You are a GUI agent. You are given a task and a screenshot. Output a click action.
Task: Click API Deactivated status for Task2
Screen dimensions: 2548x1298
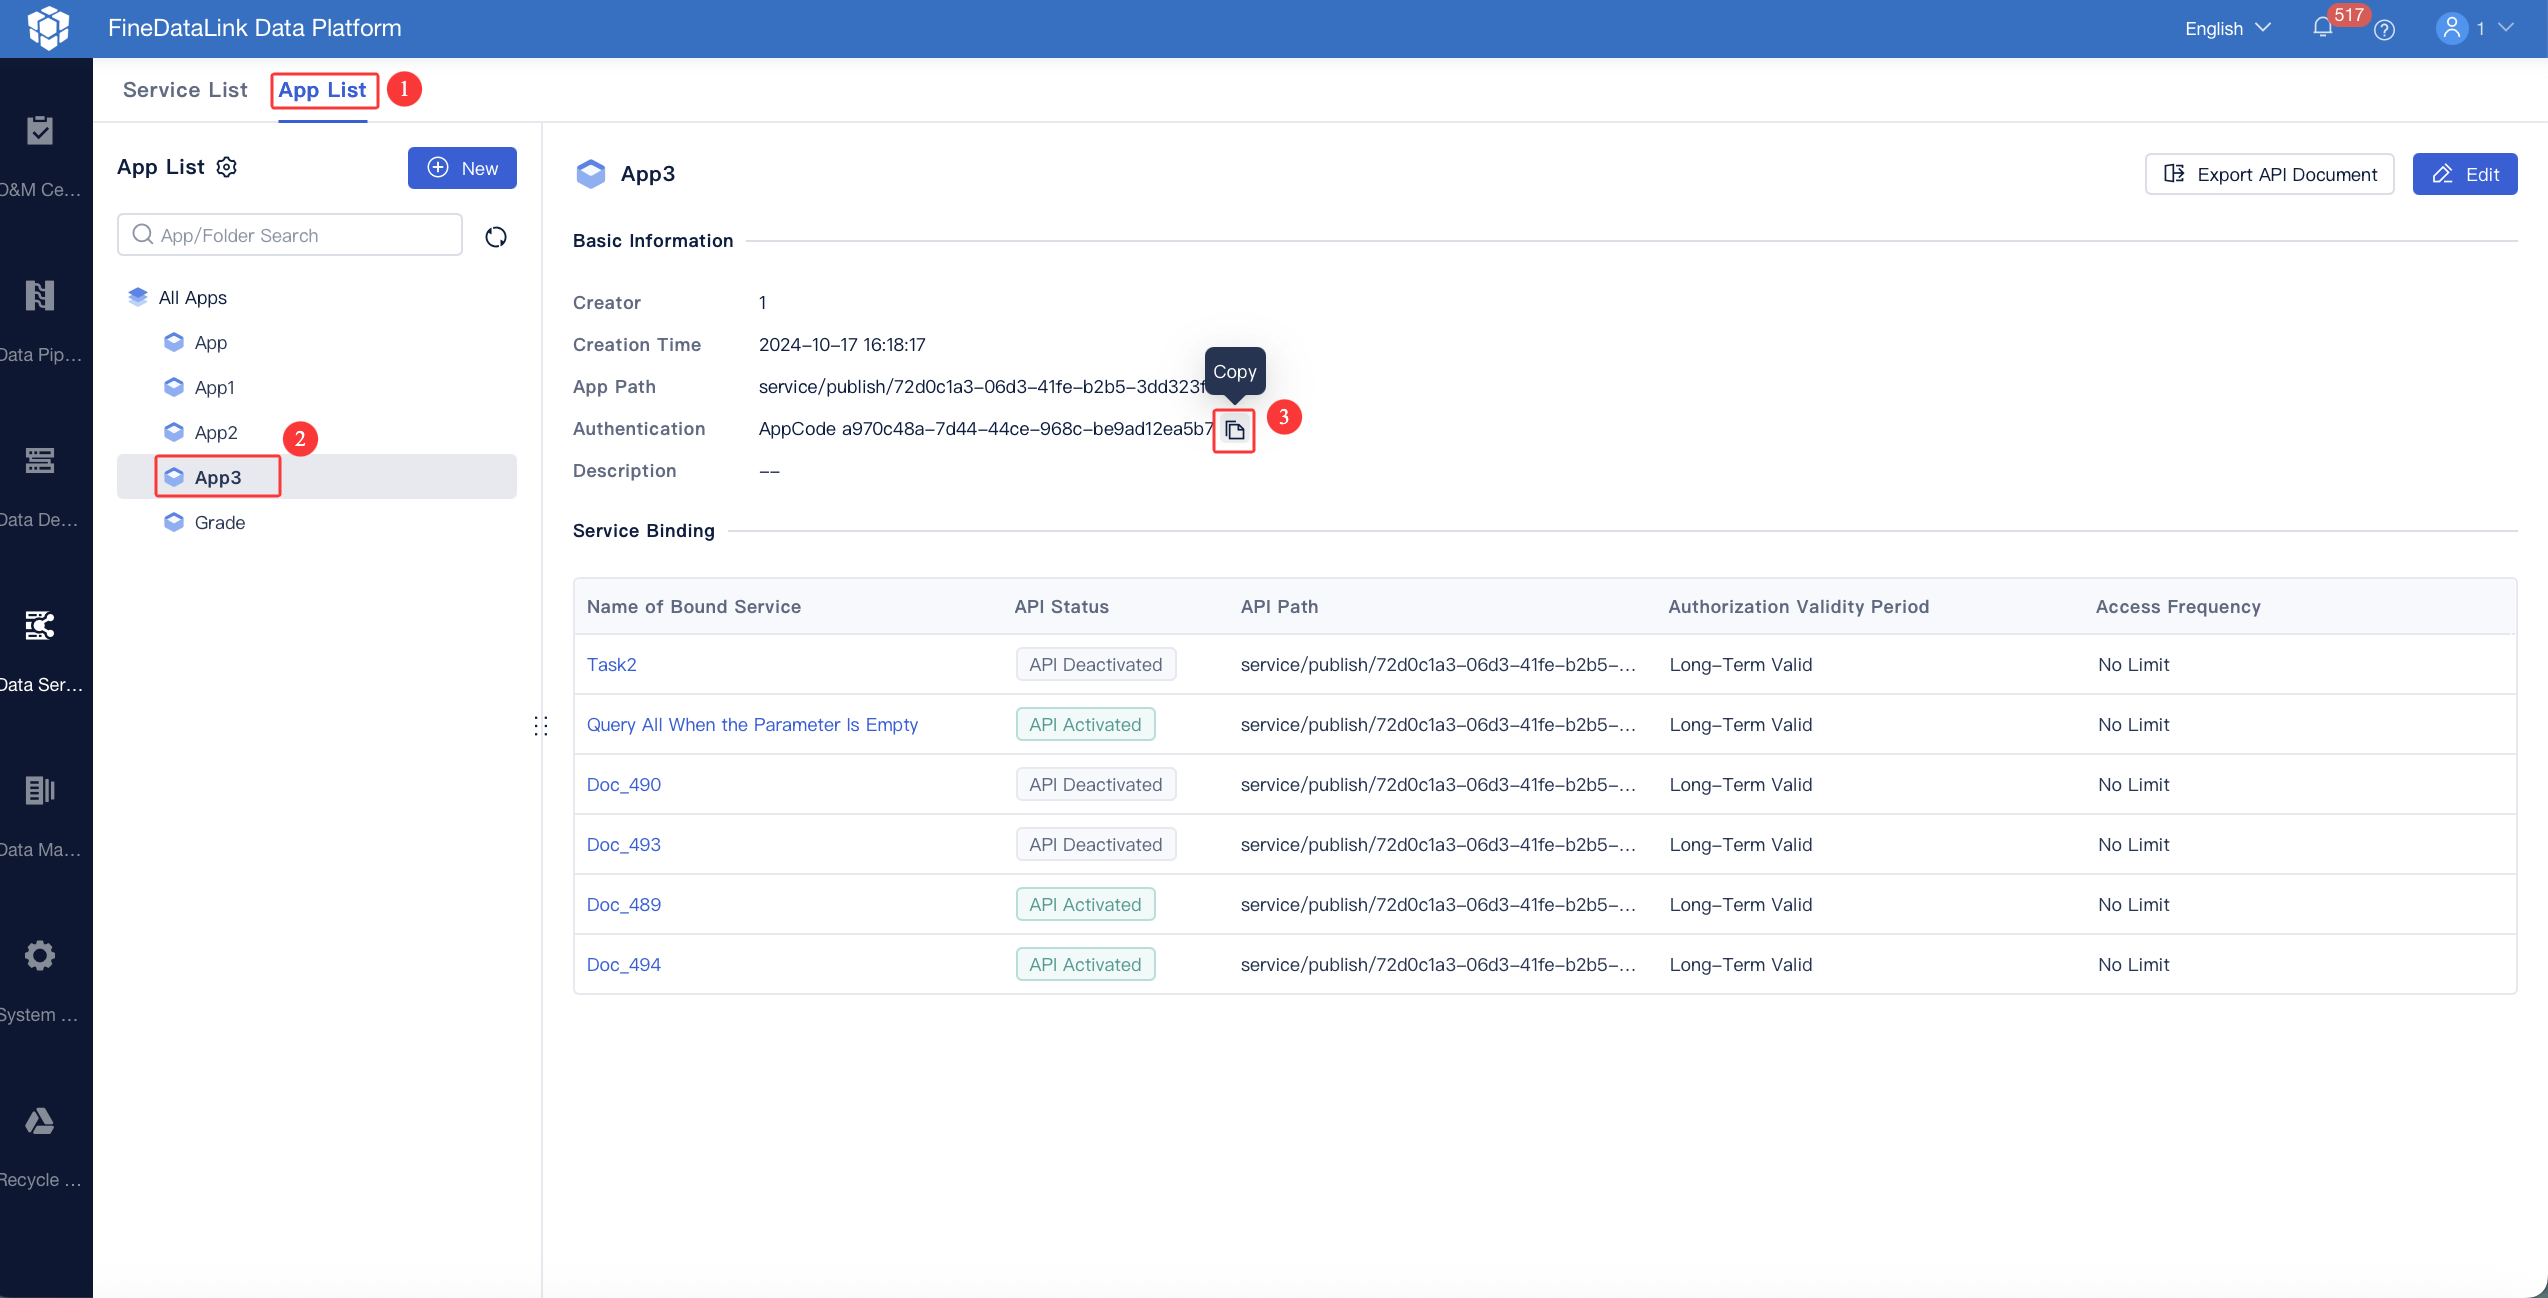tap(1096, 664)
